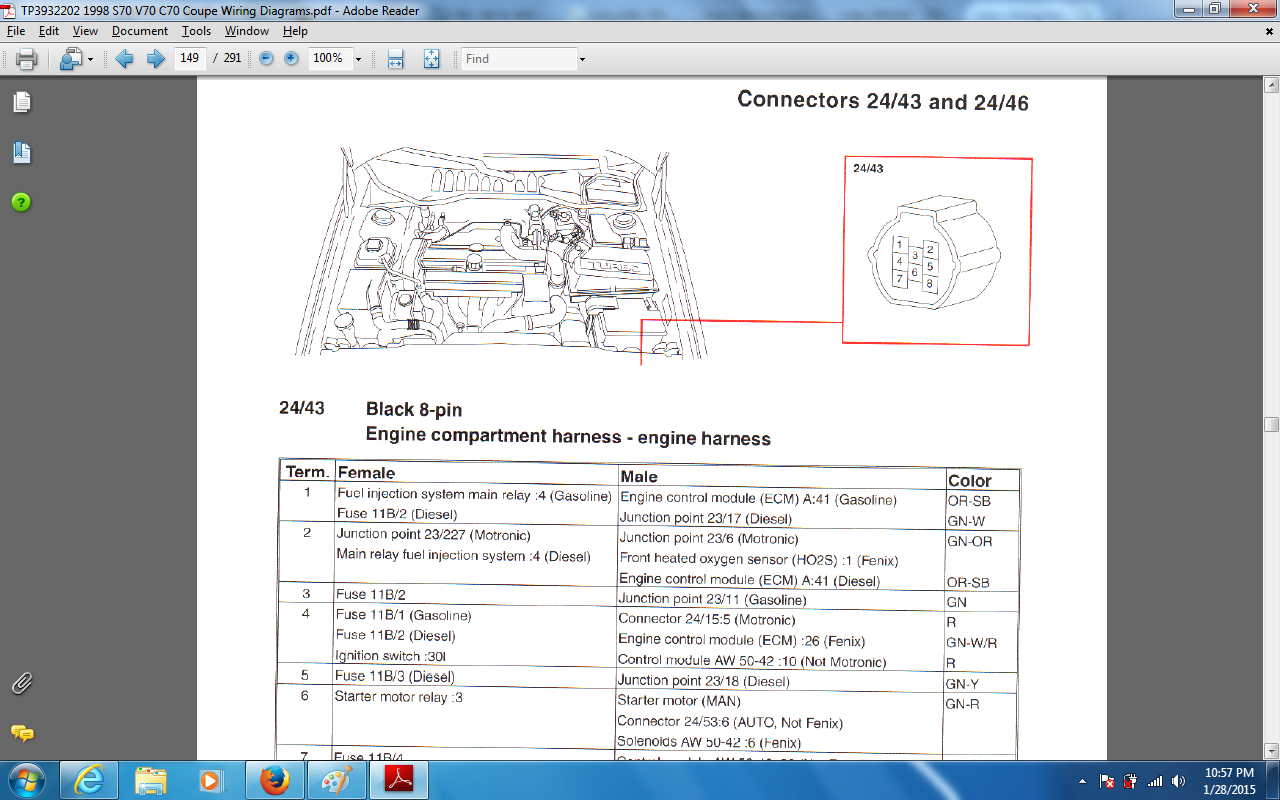Open the Bookmarks panel in the sidebar
1280x800 pixels.
click(21, 153)
